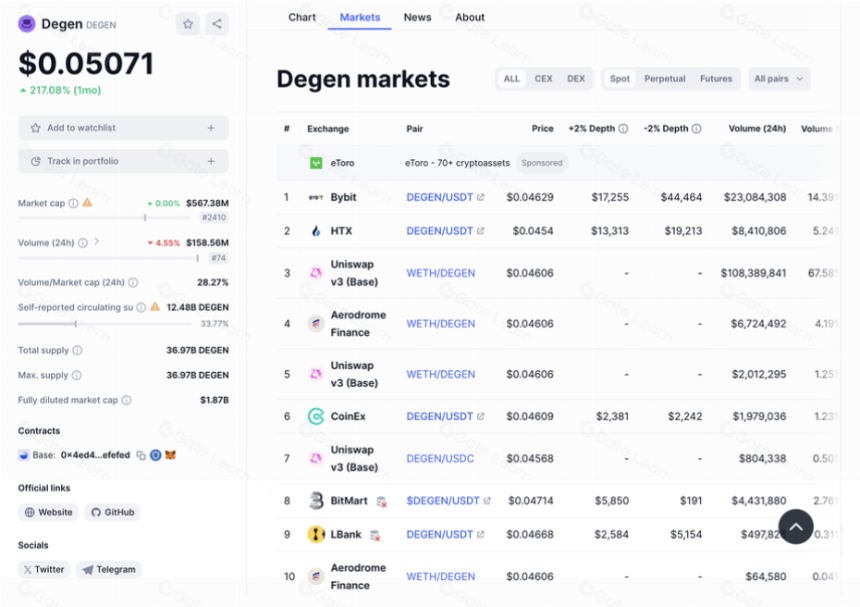
Task: Open the Website official link
Action: (x=48, y=513)
